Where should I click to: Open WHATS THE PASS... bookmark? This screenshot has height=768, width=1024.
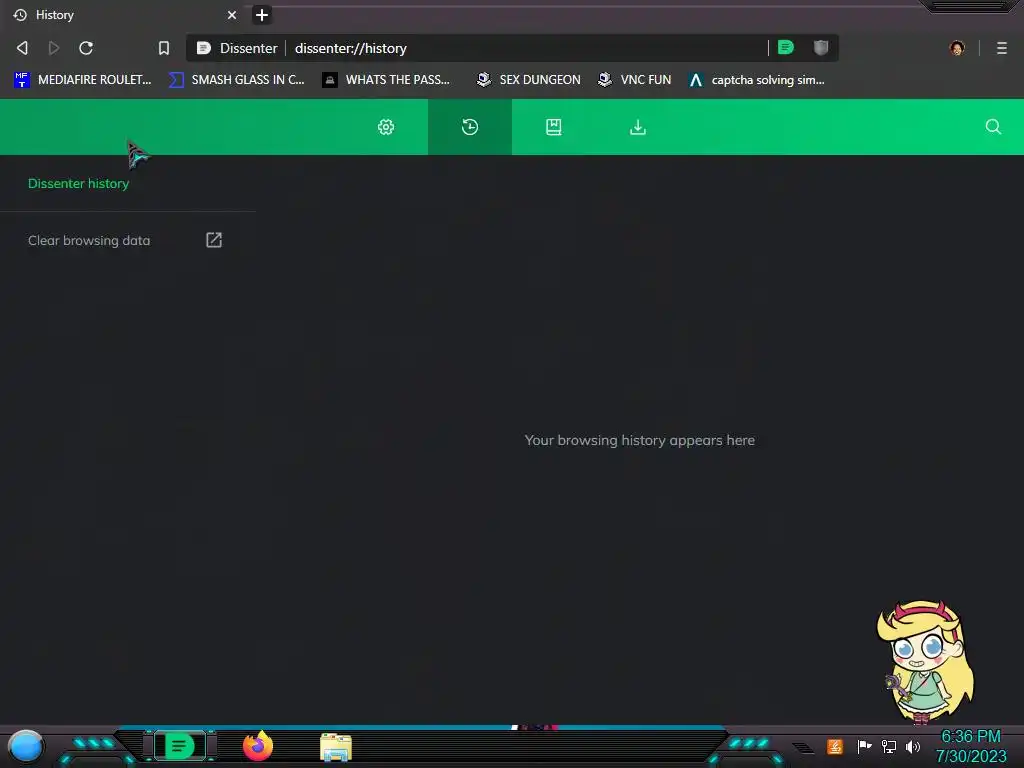pos(386,80)
